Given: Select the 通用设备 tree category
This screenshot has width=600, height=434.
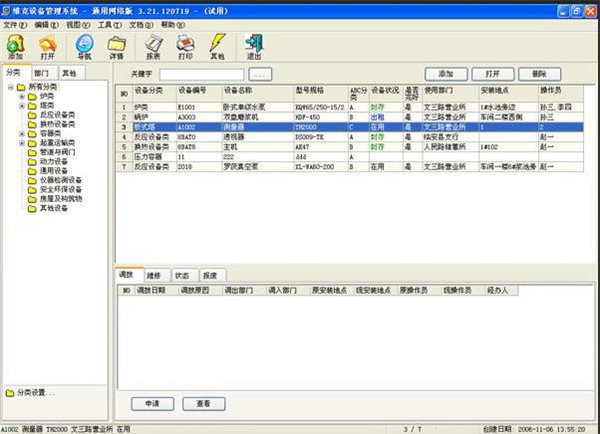Looking at the screenshot, I should click(x=54, y=171).
